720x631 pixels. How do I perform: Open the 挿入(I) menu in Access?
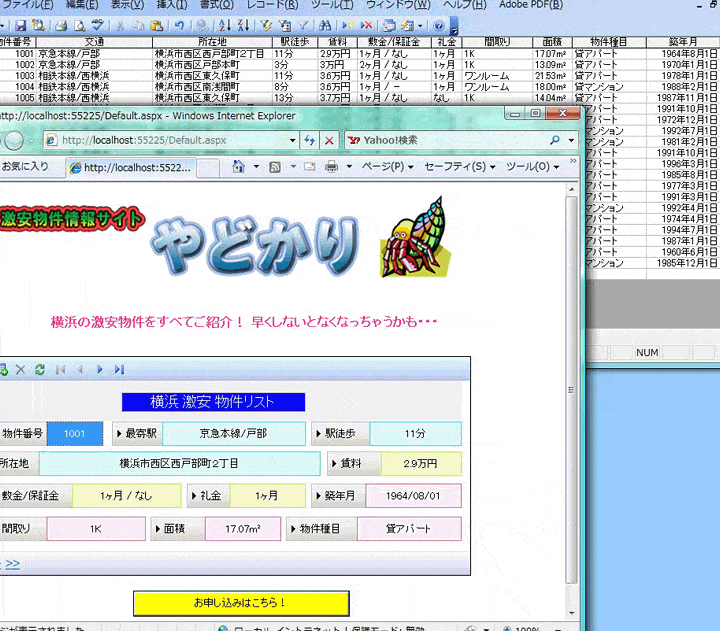pyautogui.click(x=172, y=5)
